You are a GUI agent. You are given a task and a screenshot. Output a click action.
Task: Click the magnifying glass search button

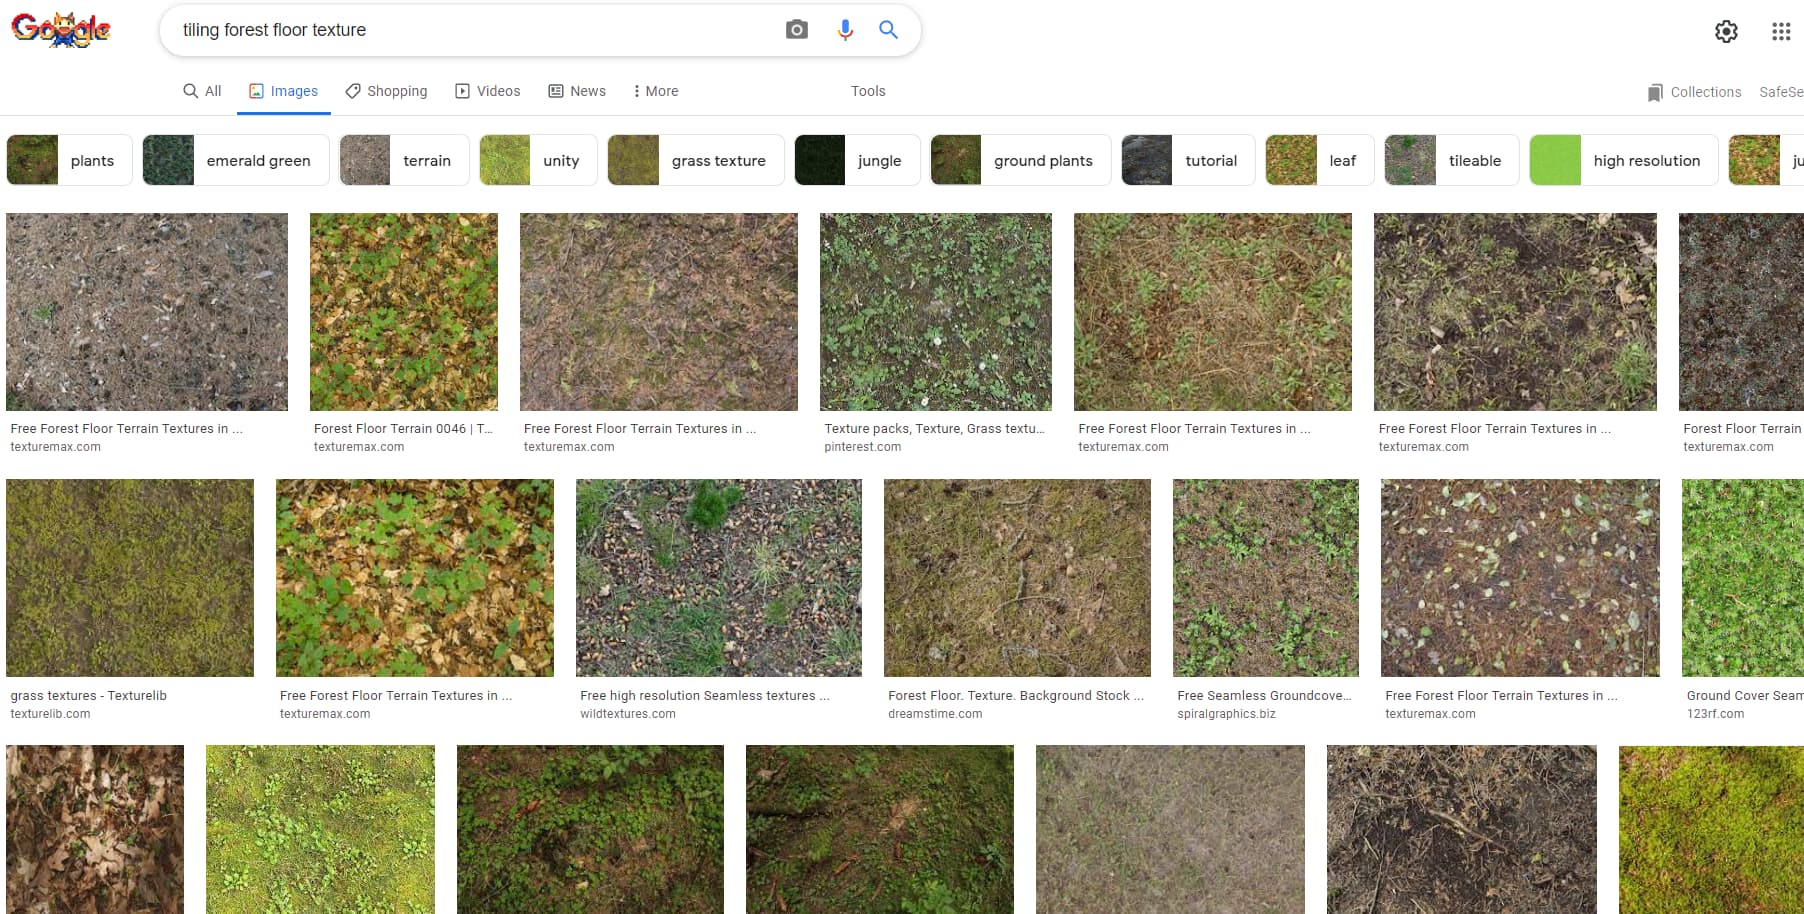pos(888,30)
